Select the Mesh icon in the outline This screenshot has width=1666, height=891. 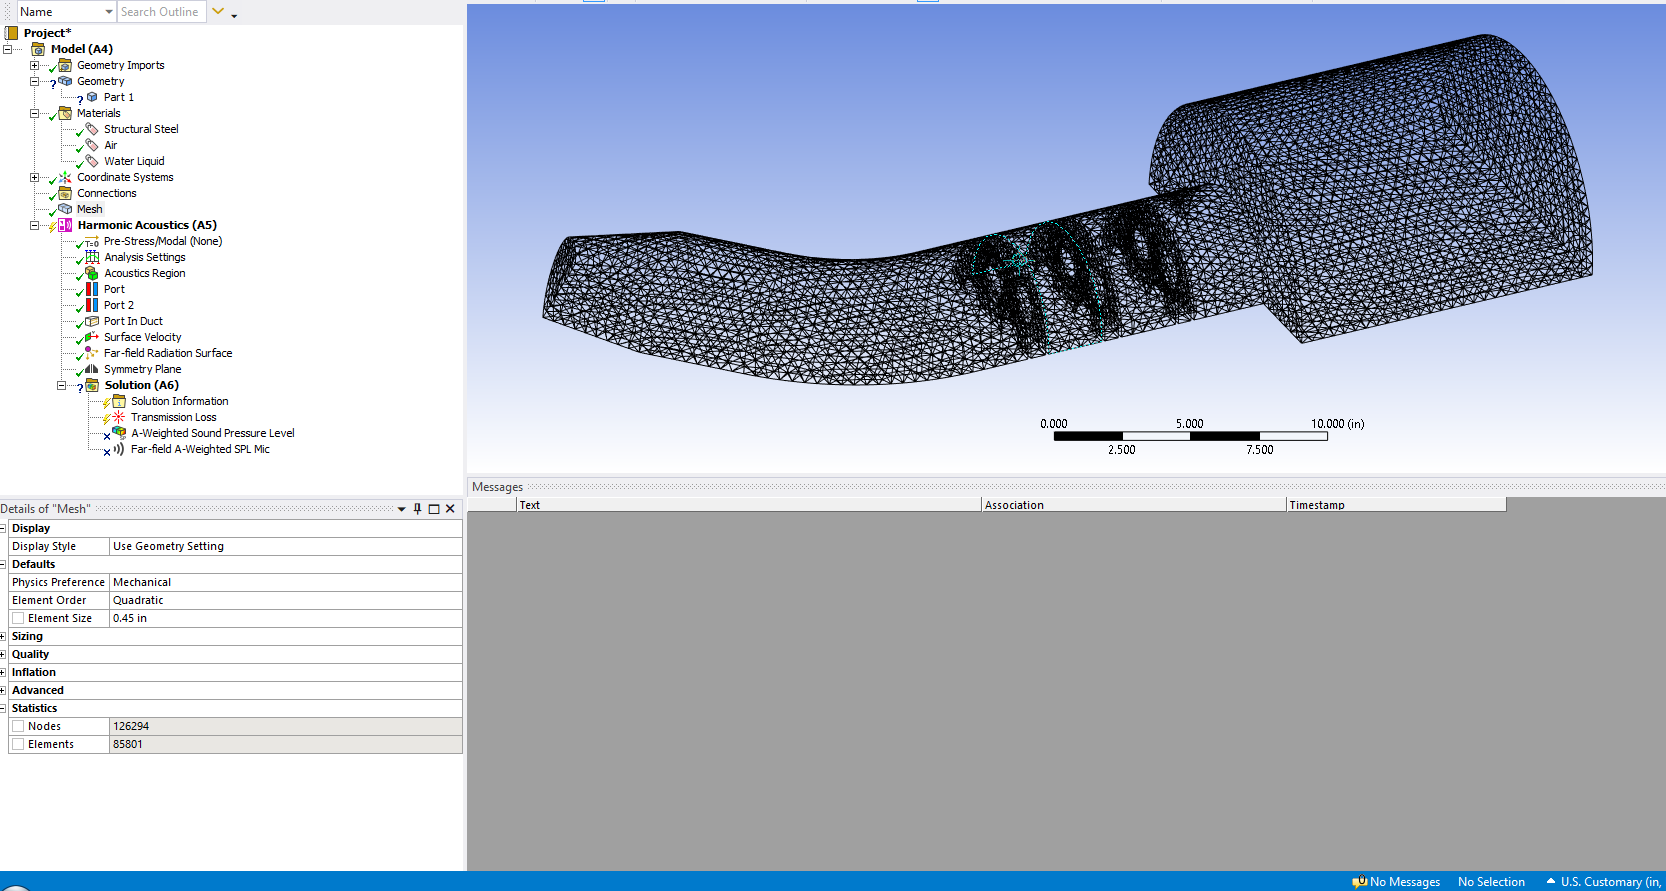(x=65, y=209)
